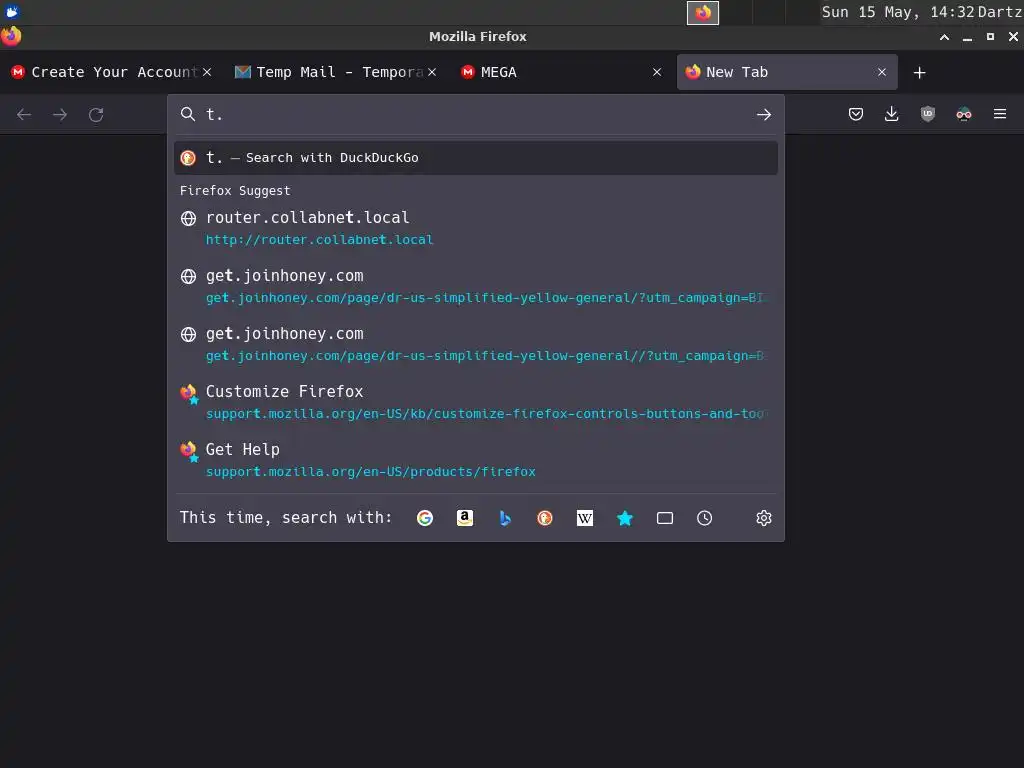Click the glasses extension icon in toolbar
Image resolution: width=1024 pixels, height=768 pixels.
964,114
